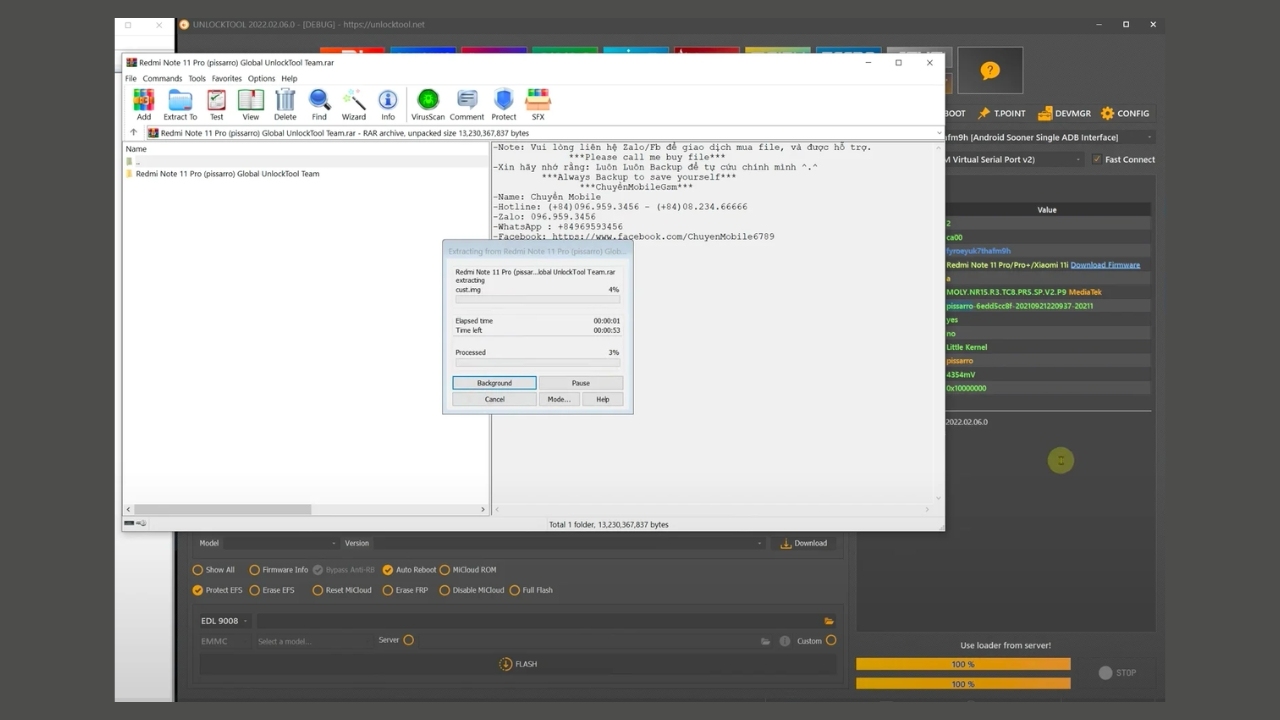Open the Version dropdown
Screen dimensions: 1280x720
point(570,543)
